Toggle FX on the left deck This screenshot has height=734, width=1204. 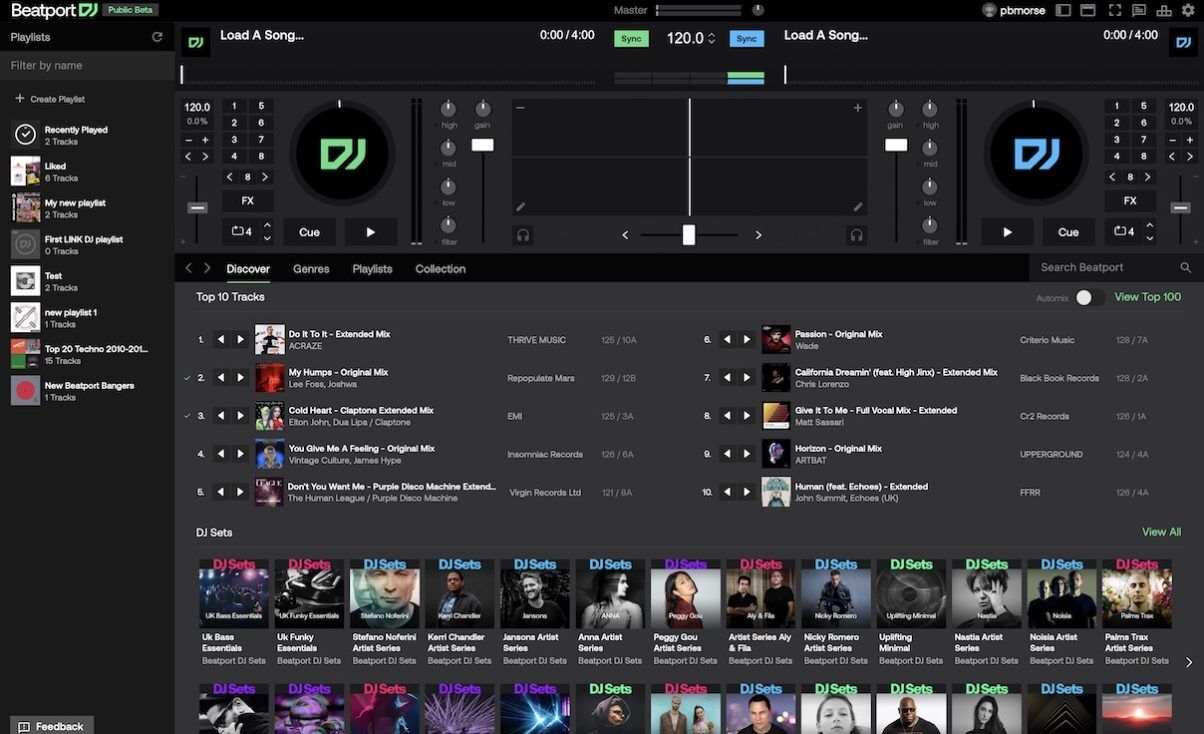(247, 201)
